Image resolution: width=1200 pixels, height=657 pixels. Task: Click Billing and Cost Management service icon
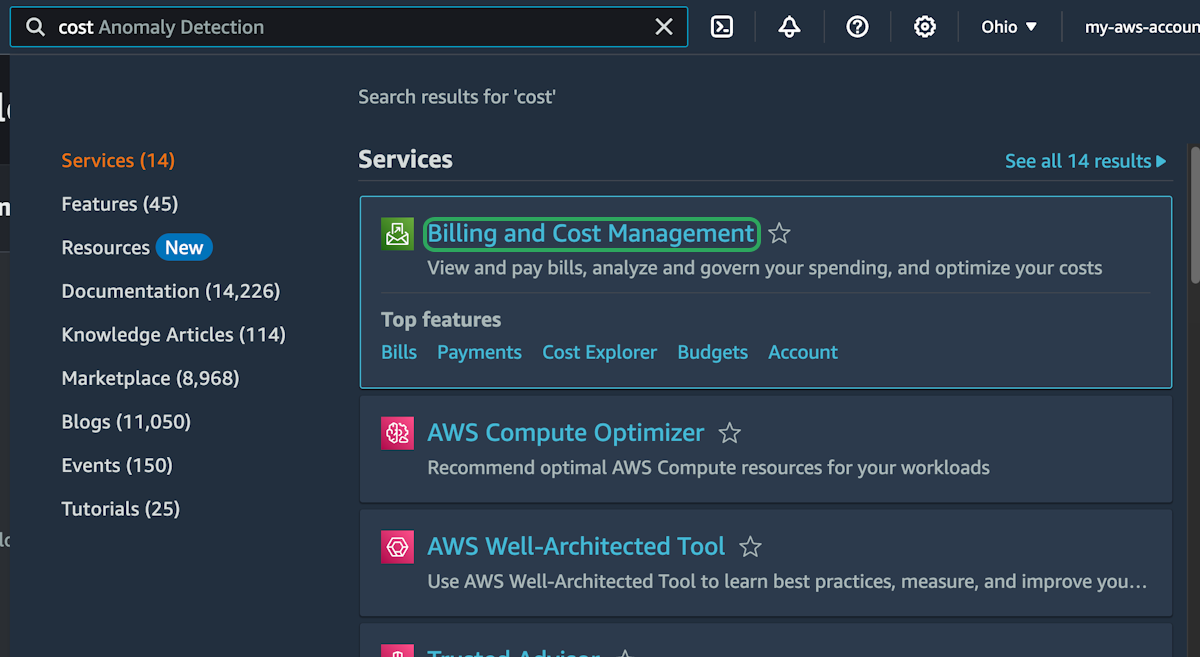(397, 234)
